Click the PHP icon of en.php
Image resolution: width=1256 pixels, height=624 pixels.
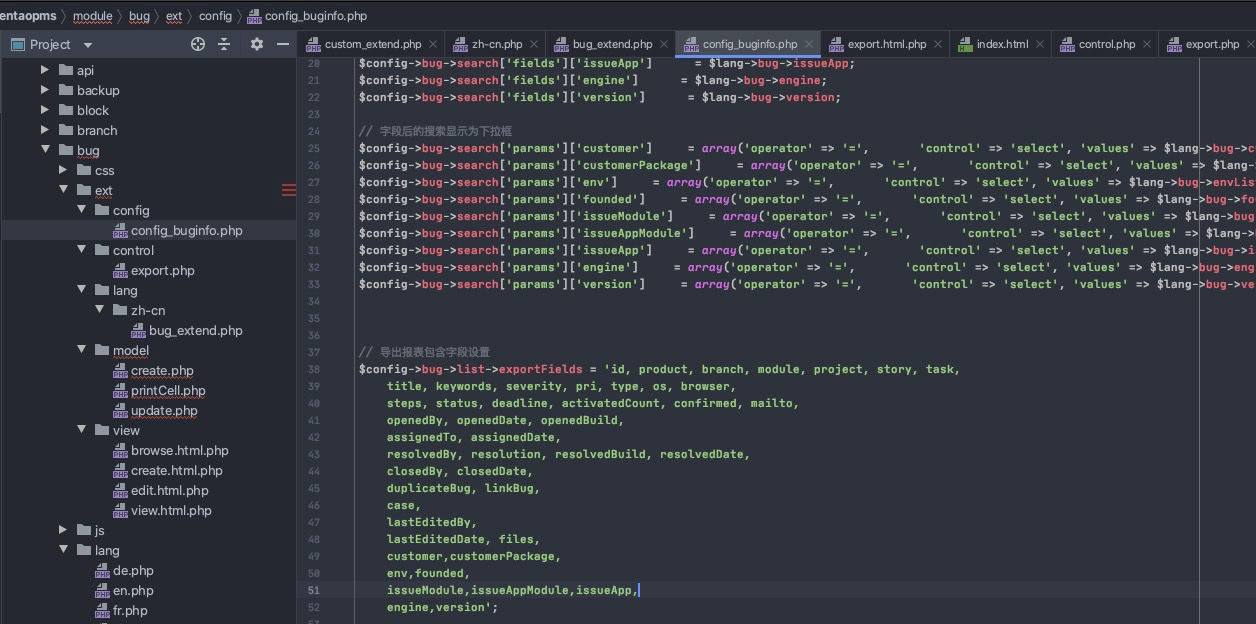(x=102, y=590)
